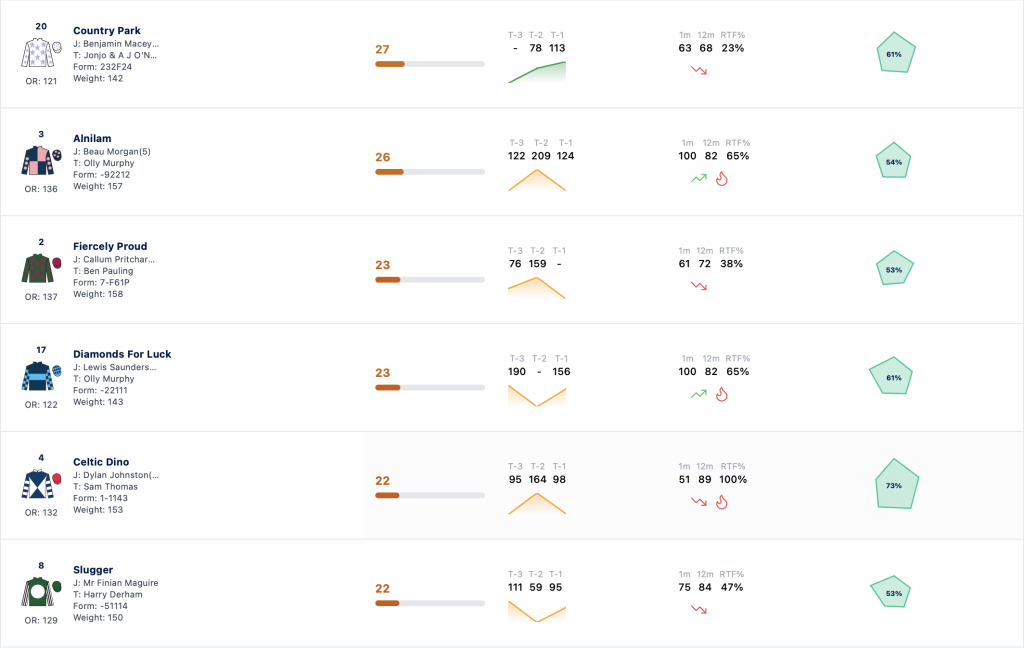This screenshot has height=648, width=1024.
Task: Click Alnilam's rating bar showing 26
Action: (430, 172)
